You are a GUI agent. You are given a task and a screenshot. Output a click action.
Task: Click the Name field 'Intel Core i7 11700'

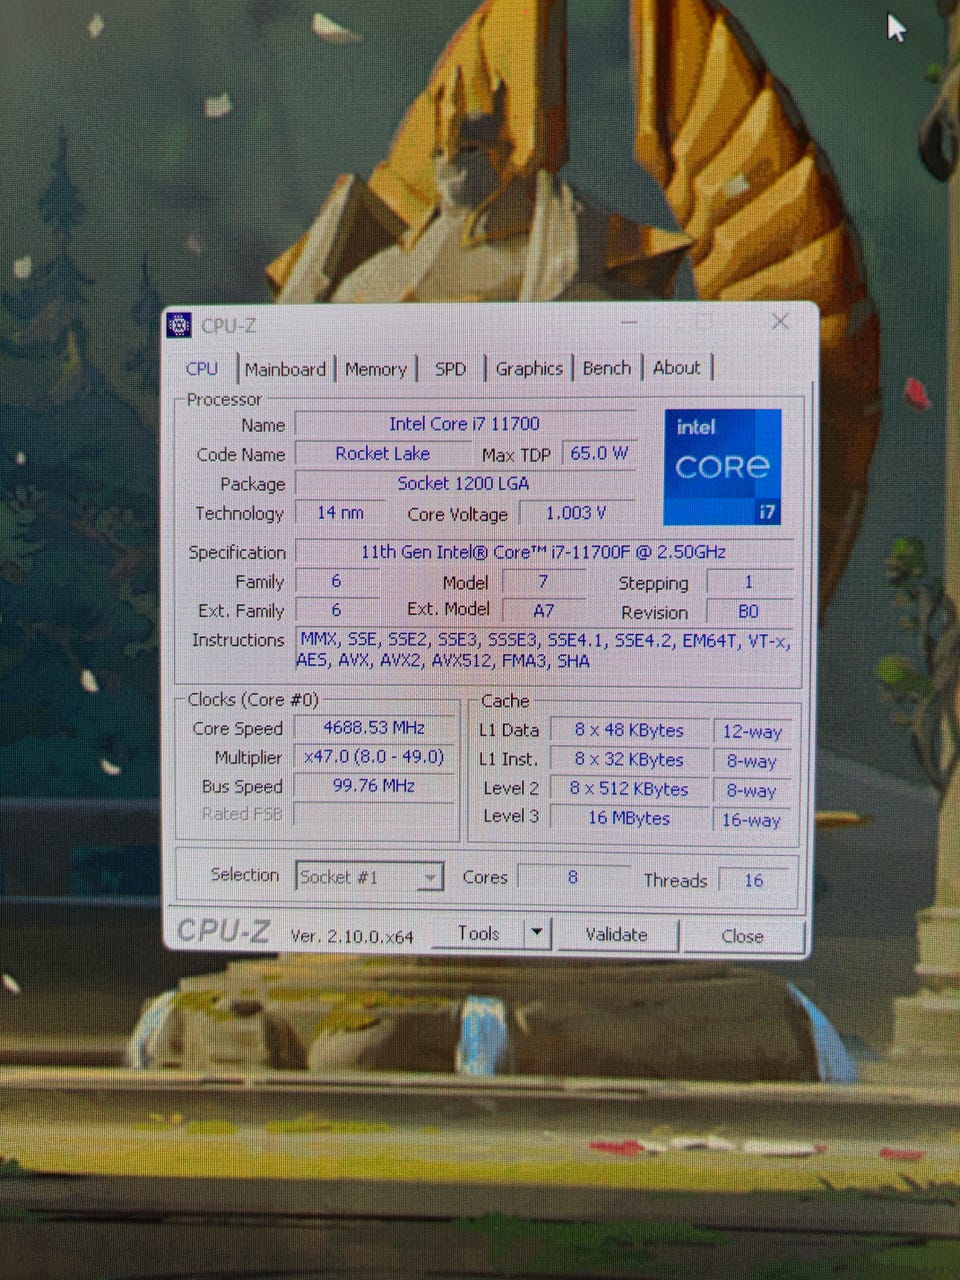[x=465, y=424]
